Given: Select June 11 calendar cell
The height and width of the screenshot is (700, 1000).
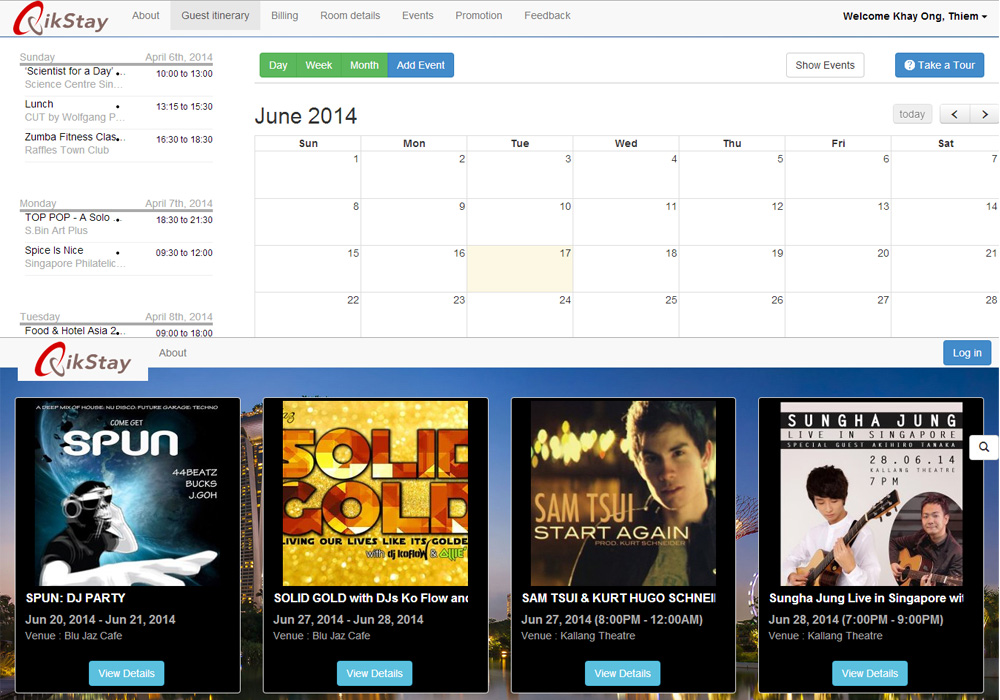Looking at the screenshot, I should click(x=626, y=222).
